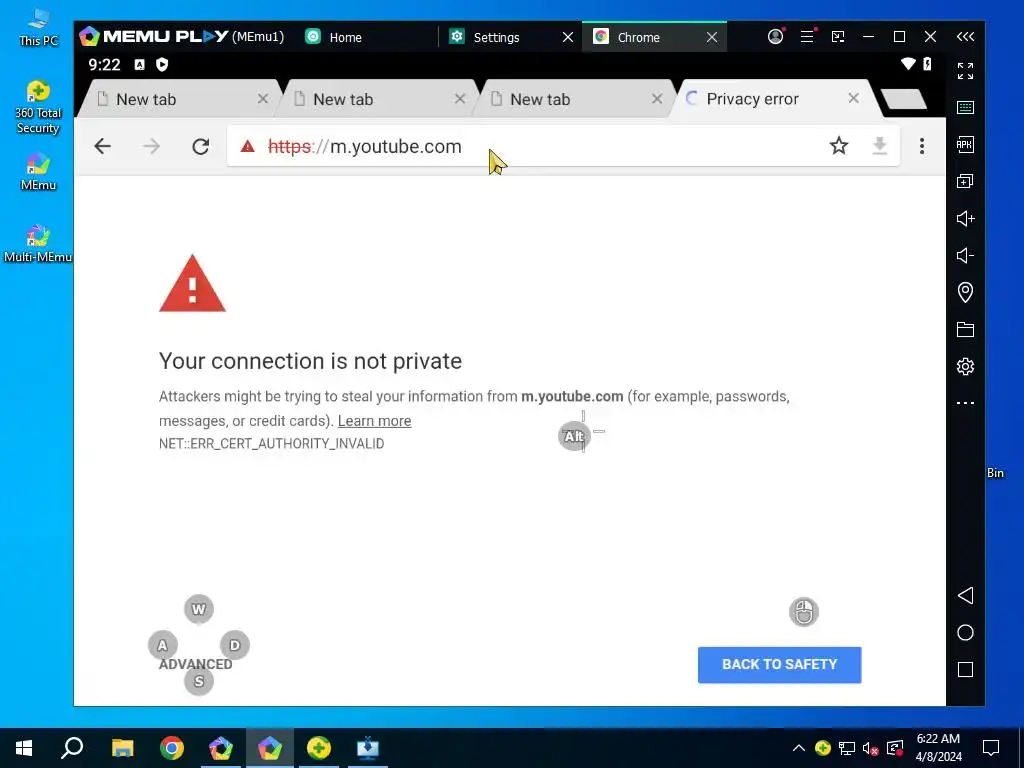This screenshot has width=1024, height=768.
Task: Click the muted speaker icon in the tray
Action: coord(871,748)
